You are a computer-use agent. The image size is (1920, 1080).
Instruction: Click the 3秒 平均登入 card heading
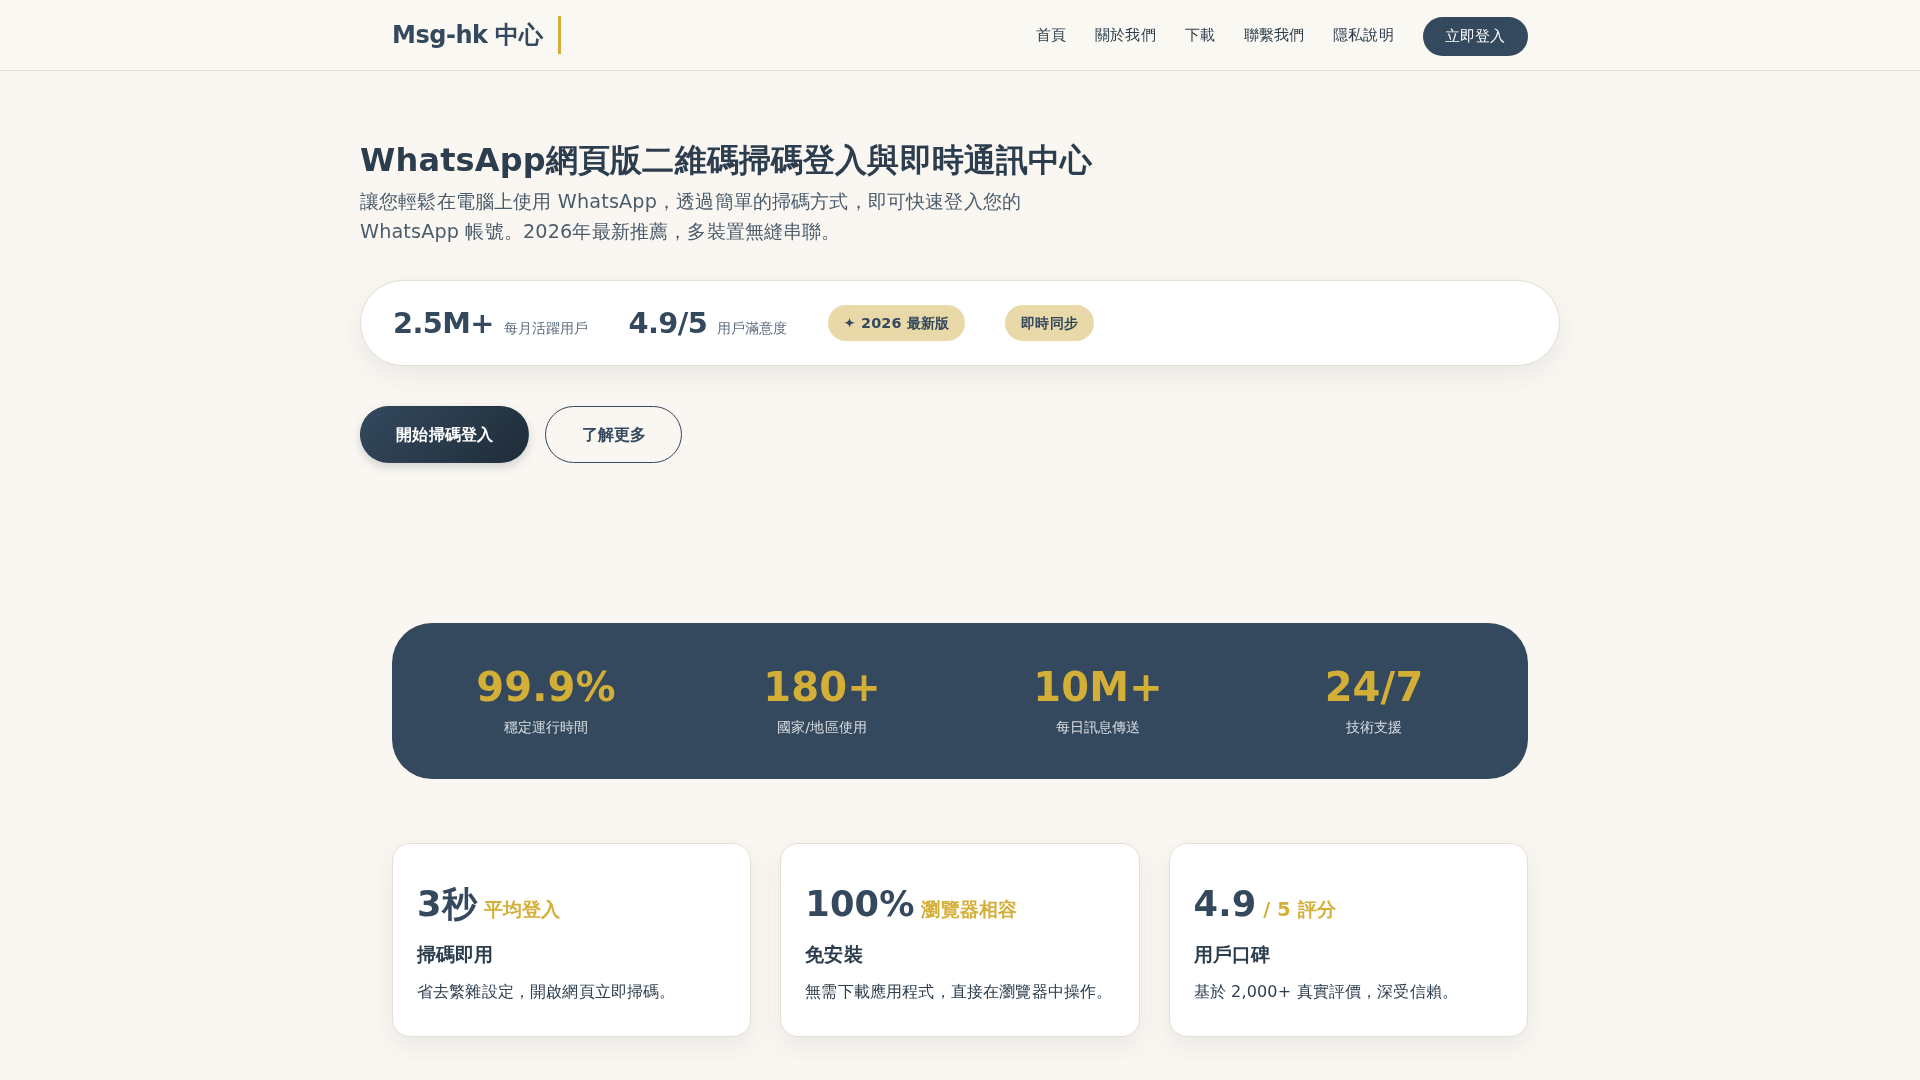point(488,904)
